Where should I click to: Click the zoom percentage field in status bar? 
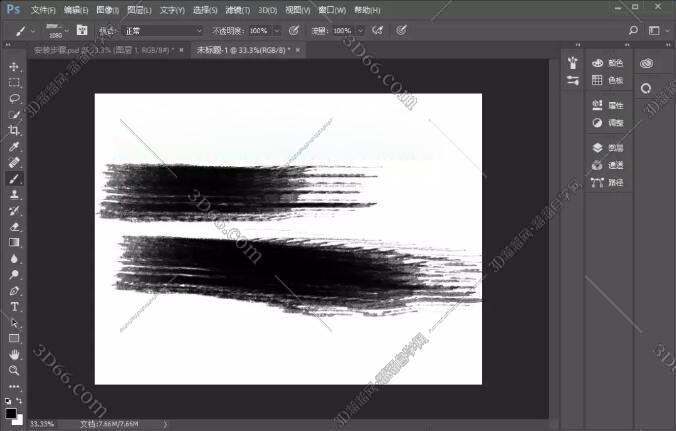coord(42,424)
